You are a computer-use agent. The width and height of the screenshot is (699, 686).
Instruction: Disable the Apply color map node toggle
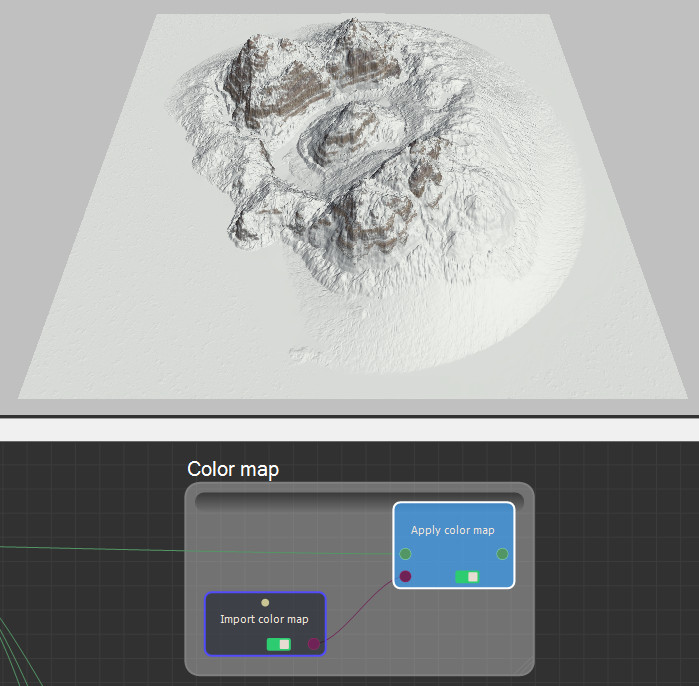tap(467, 577)
